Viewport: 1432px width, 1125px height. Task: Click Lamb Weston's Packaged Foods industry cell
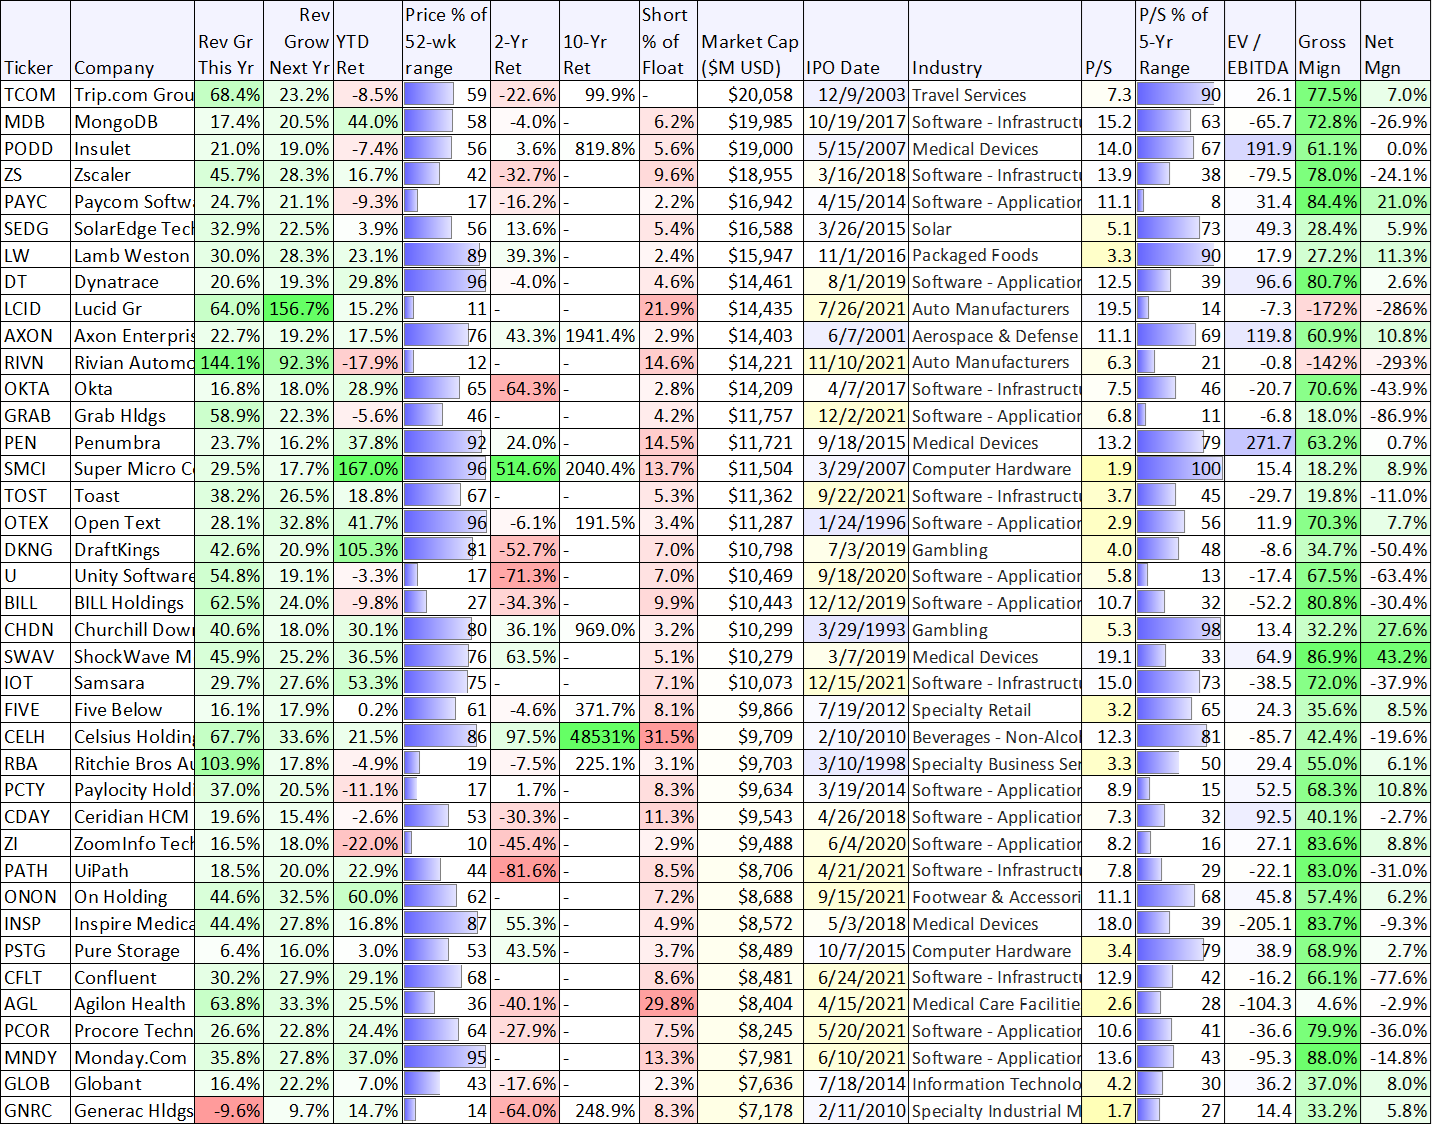[x=995, y=255]
